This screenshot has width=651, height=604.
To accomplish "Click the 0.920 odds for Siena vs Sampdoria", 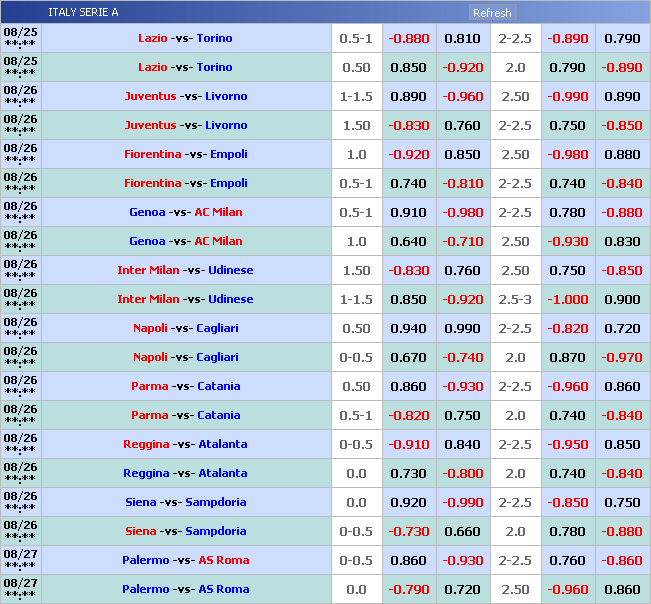I will tap(409, 502).
